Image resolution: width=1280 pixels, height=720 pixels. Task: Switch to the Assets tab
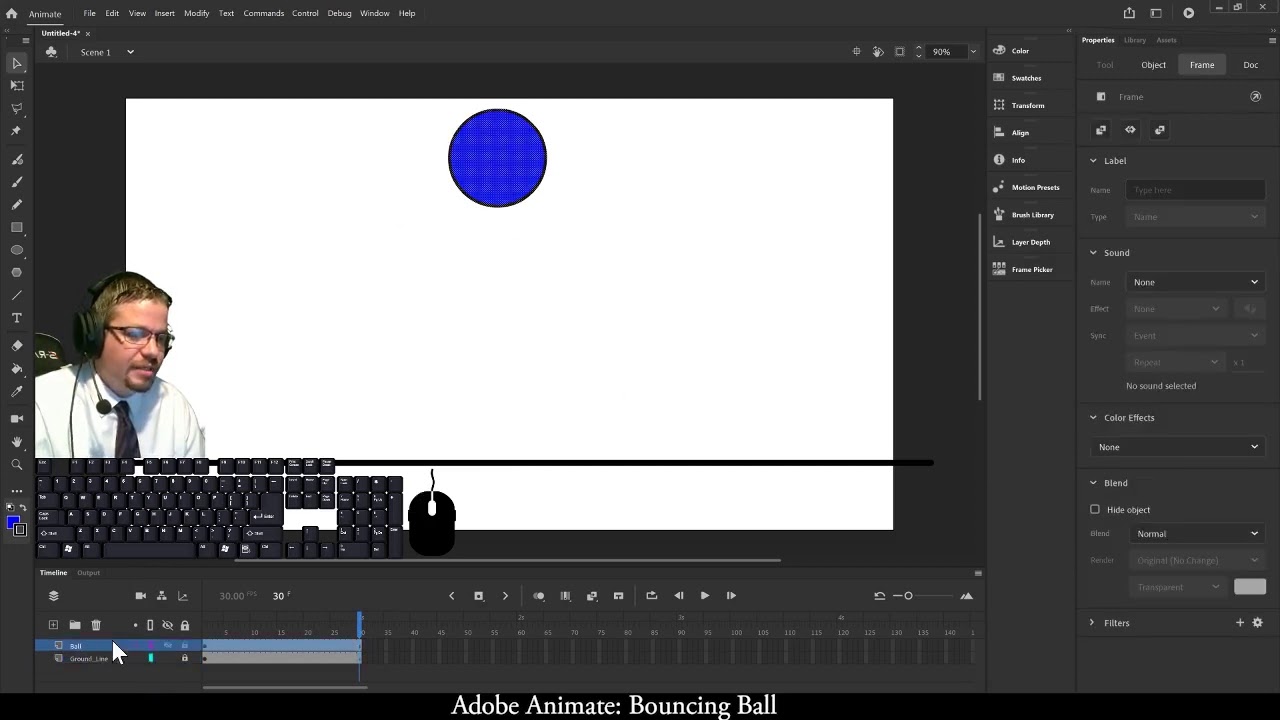tap(1166, 40)
